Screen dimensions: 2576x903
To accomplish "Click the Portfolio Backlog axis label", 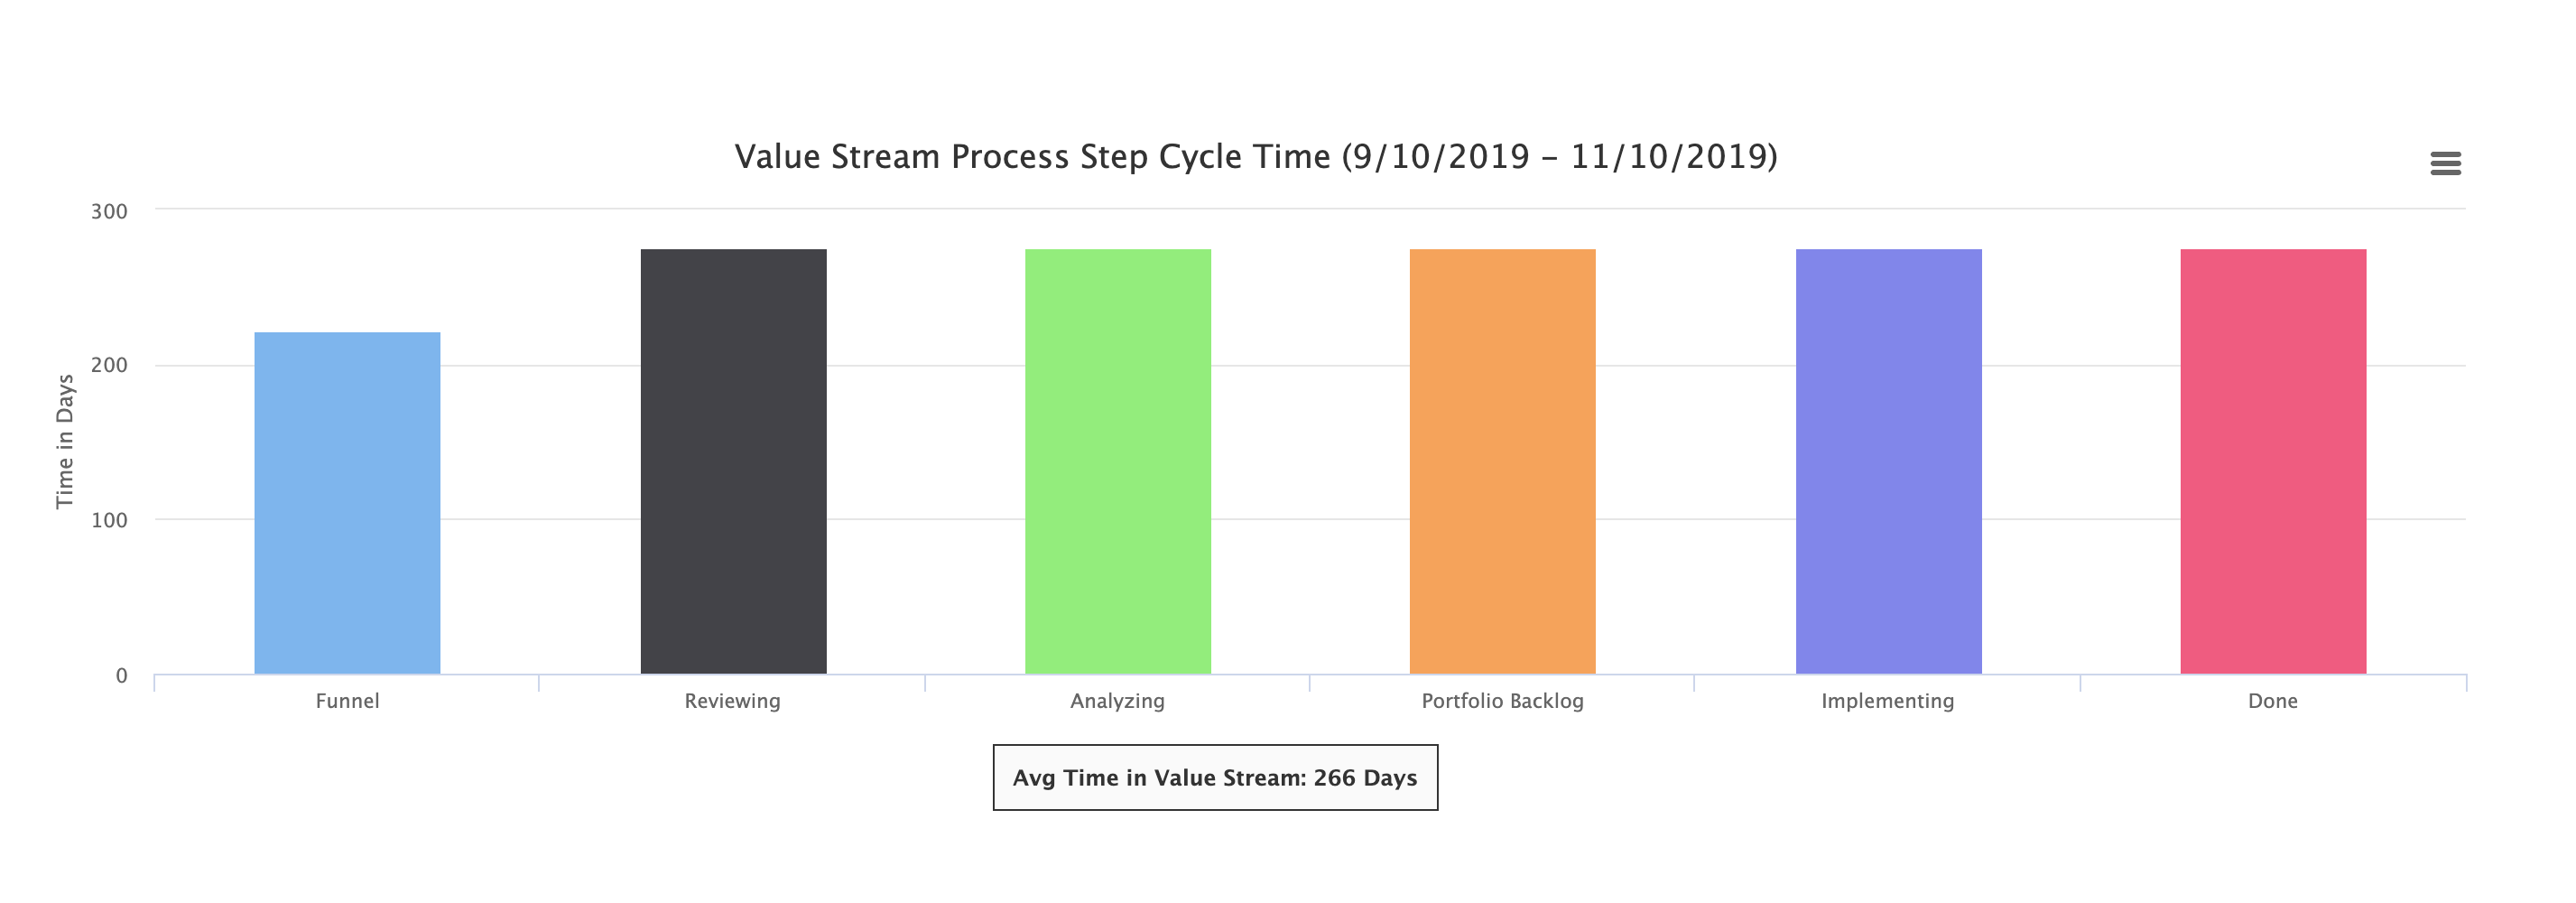I will 1502,701.
